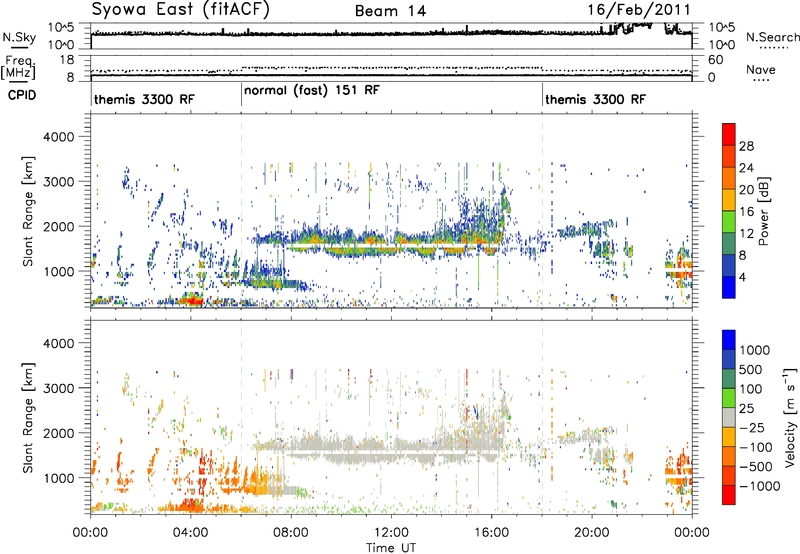Click the 12:00 time tick label
The width and height of the screenshot is (800, 554).
coord(391,533)
